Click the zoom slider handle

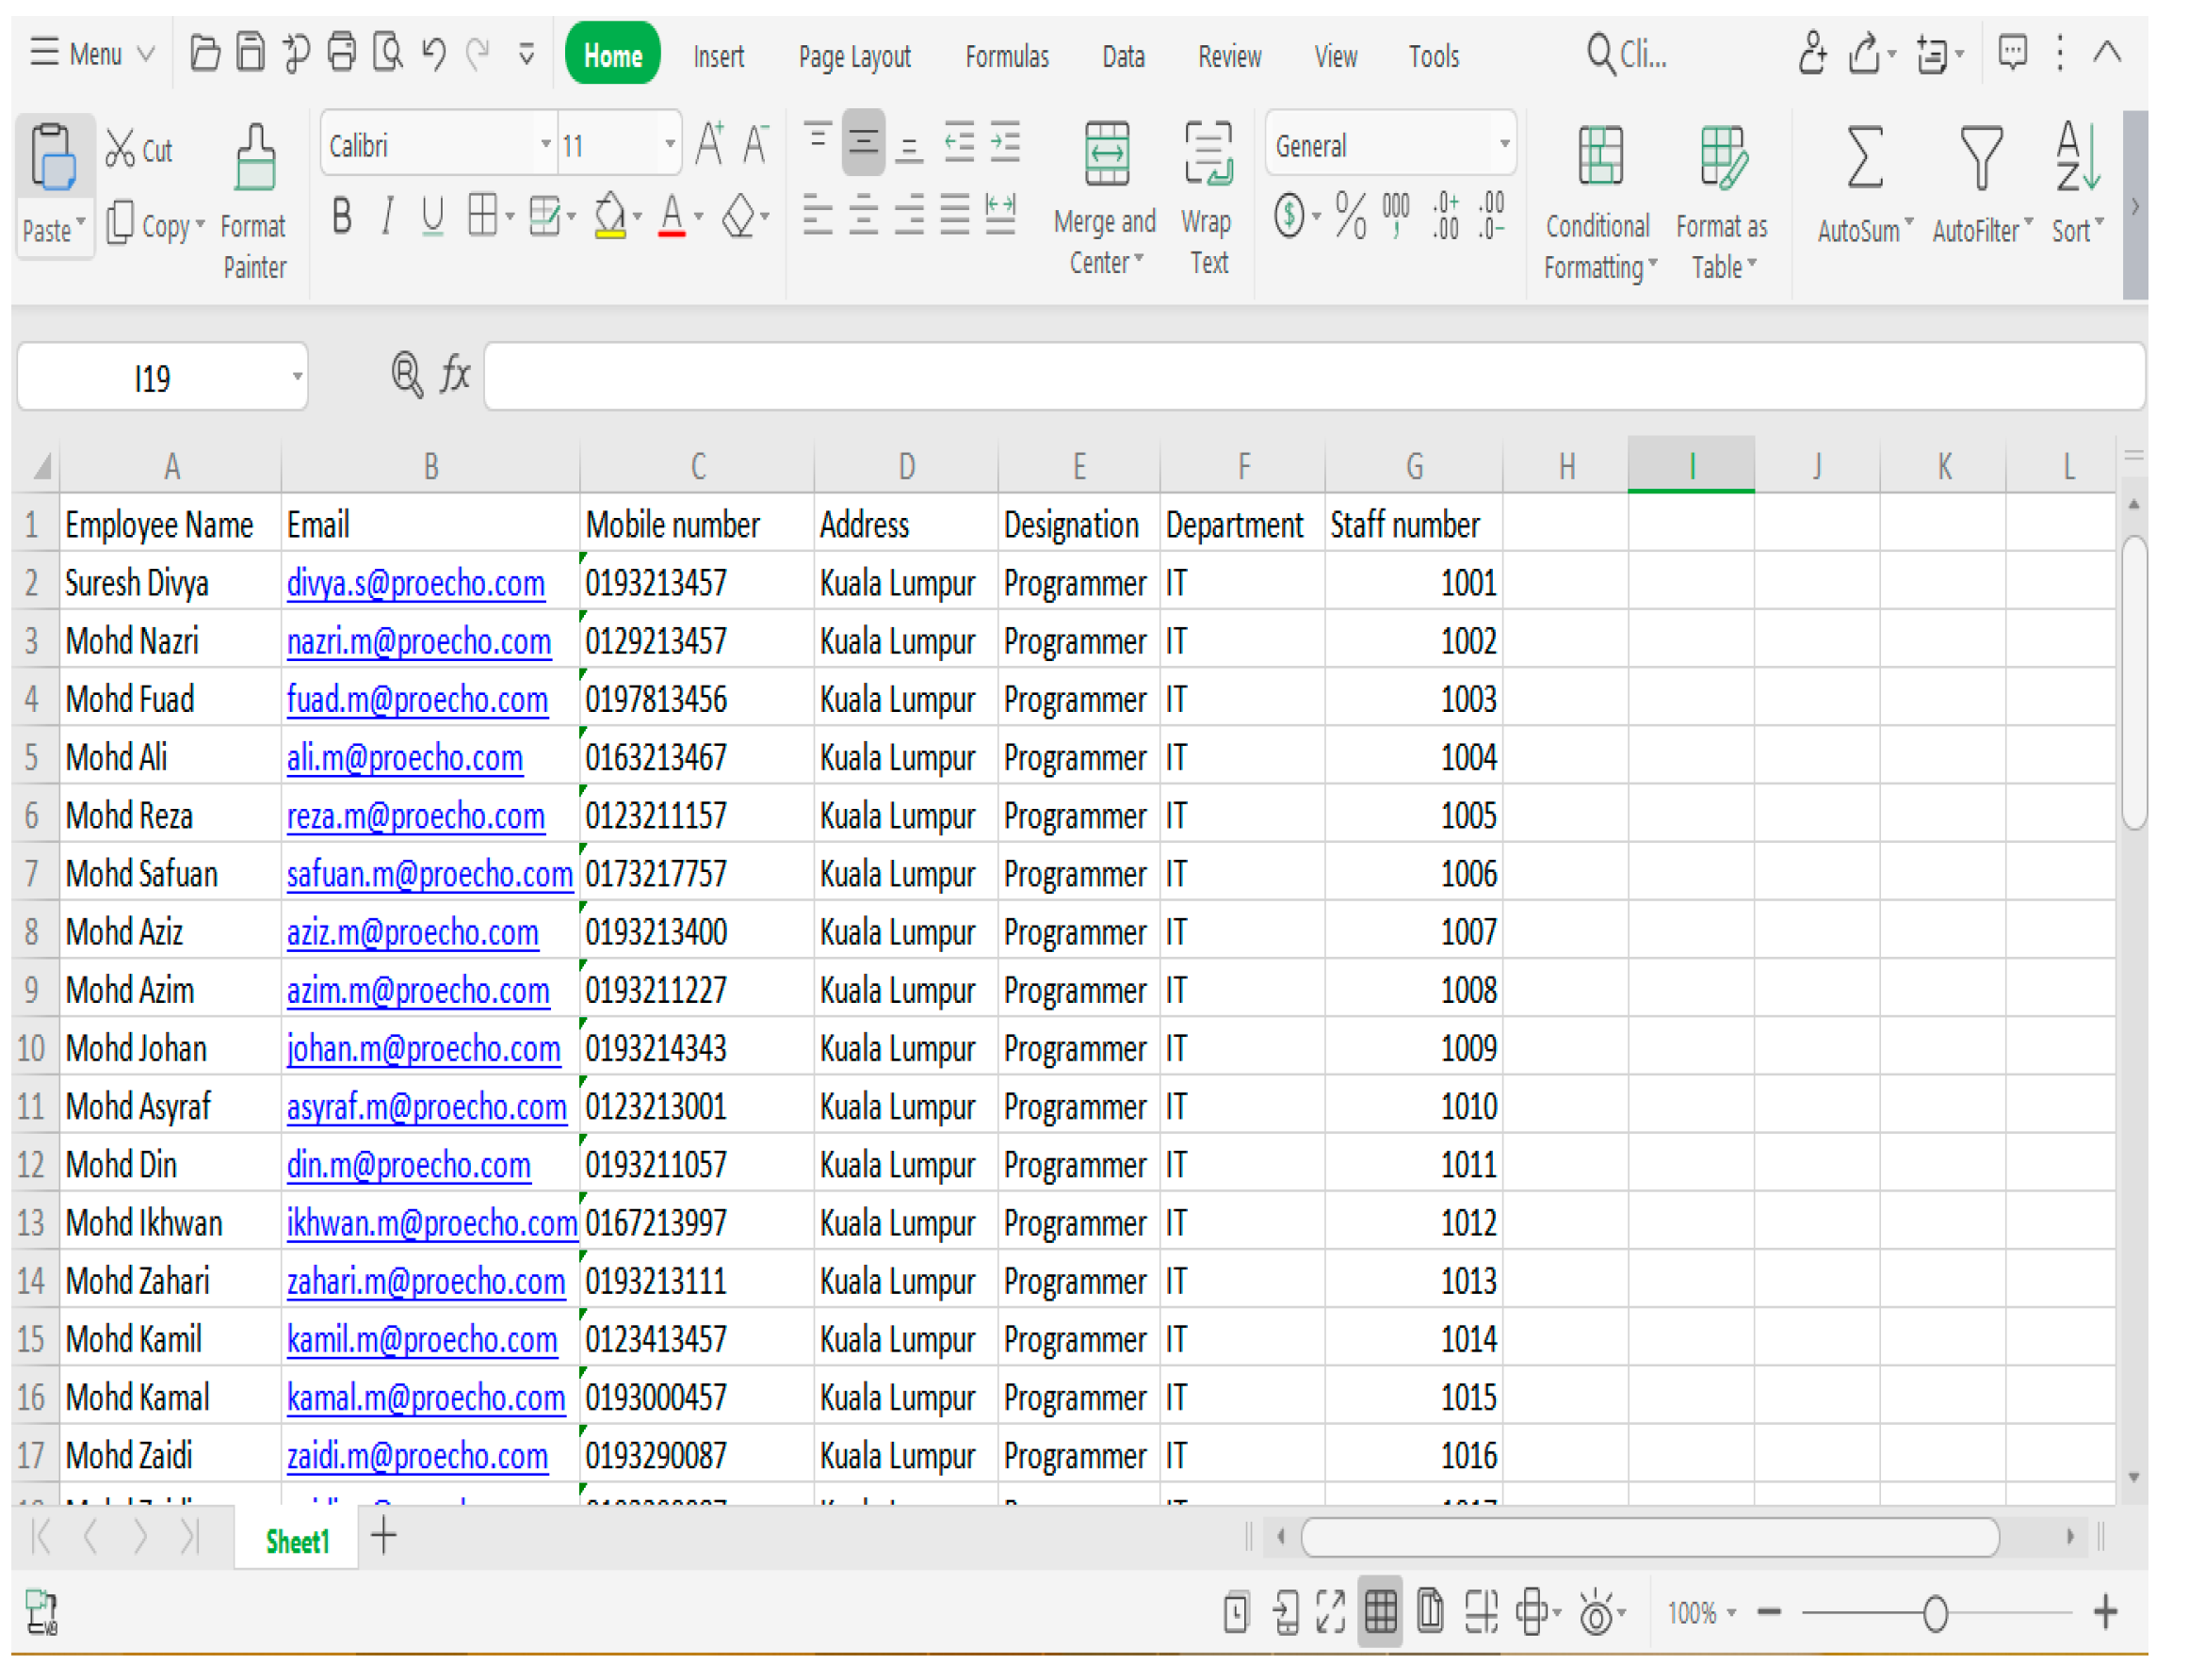[1935, 1613]
